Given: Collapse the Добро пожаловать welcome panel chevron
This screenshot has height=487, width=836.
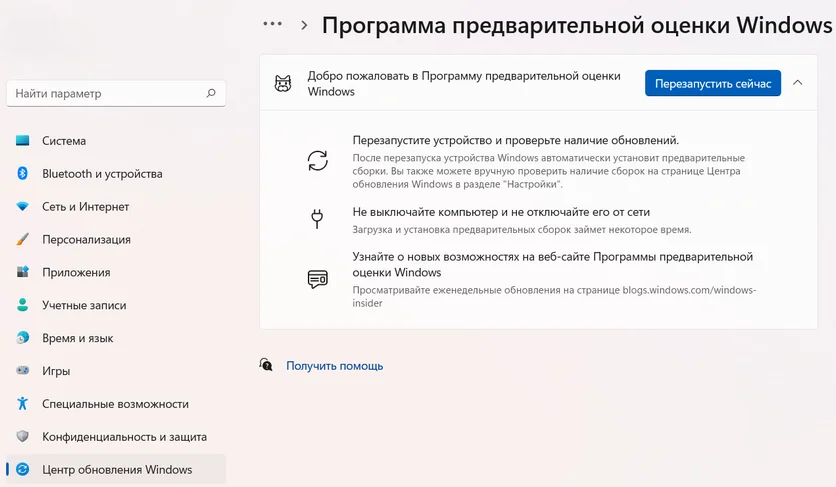Looking at the screenshot, I should (x=797, y=83).
